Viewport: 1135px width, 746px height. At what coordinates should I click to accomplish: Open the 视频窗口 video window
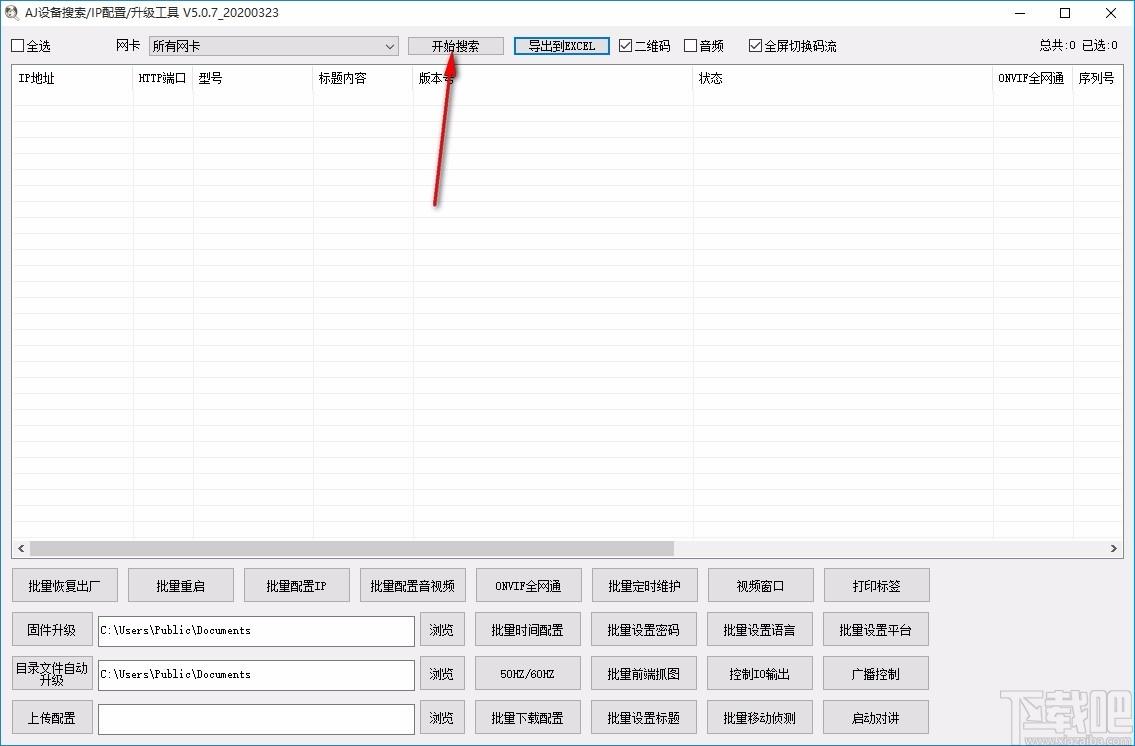(761, 585)
